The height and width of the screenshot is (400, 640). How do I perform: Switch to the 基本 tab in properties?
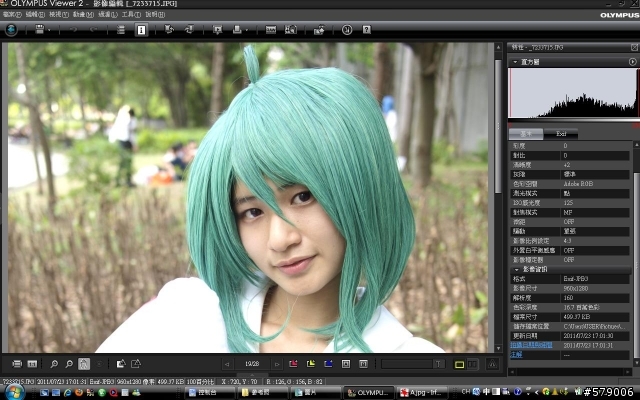(x=526, y=134)
